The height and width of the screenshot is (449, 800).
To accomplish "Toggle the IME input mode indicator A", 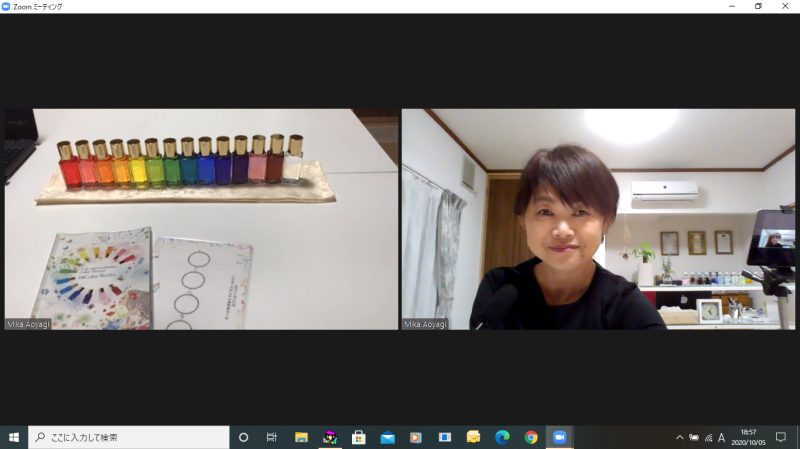I will point(721,437).
